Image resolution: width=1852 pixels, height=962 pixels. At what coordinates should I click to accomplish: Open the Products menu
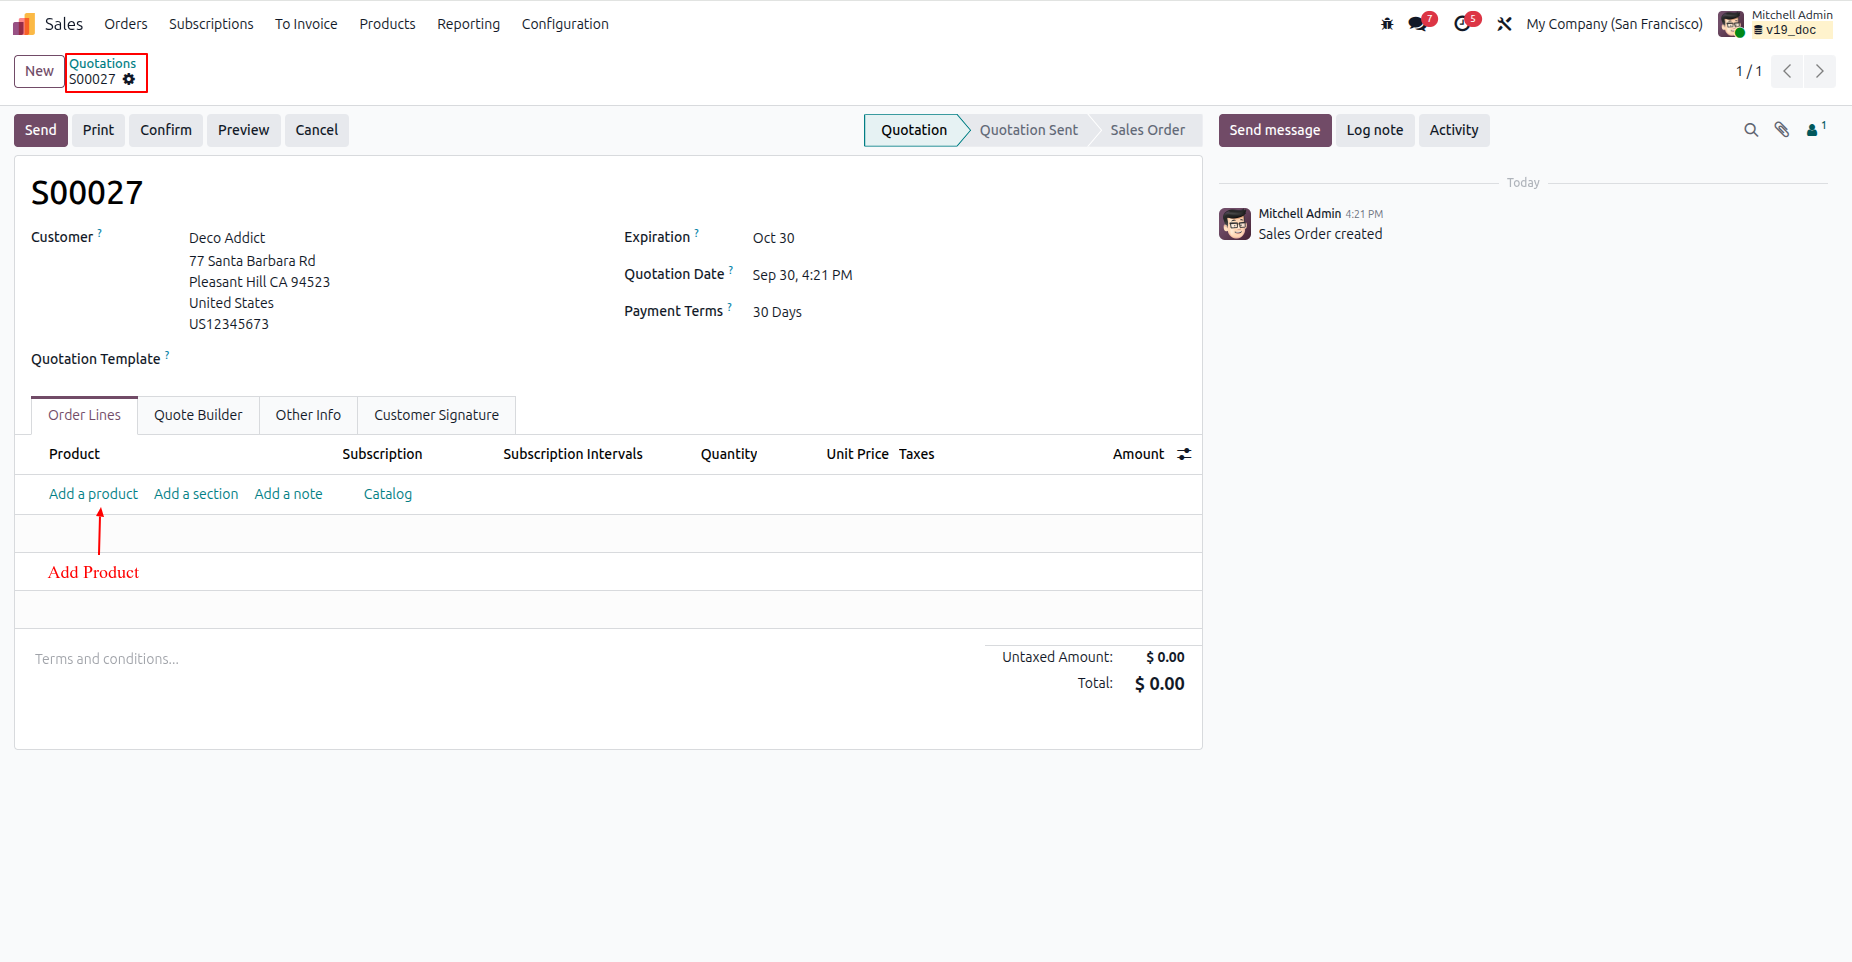[387, 24]
